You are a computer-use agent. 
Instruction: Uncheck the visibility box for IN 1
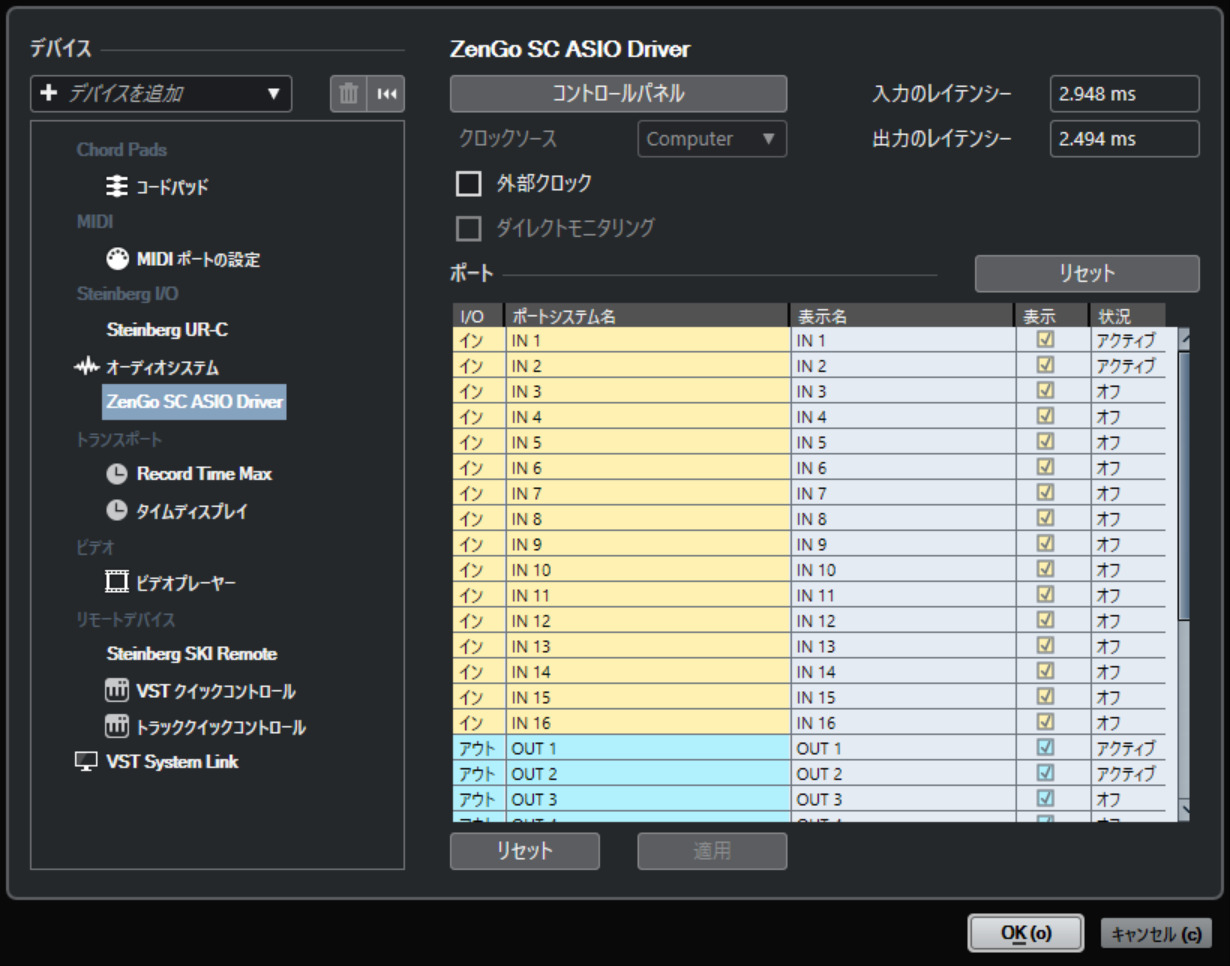pos(1046,340)
